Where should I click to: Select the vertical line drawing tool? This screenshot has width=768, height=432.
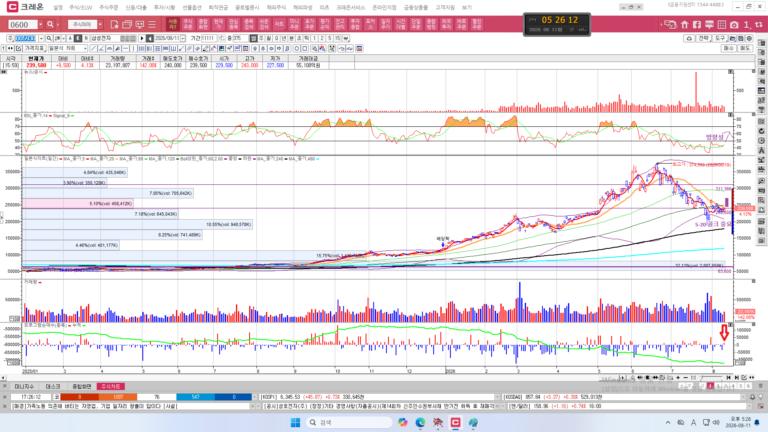133,48
